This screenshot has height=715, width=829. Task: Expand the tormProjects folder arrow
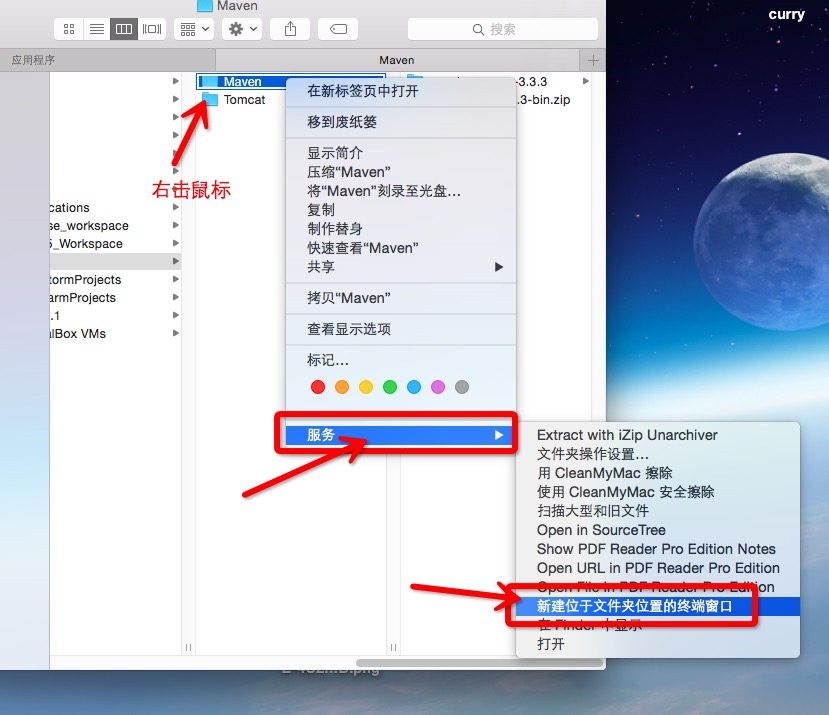point(176,279)
